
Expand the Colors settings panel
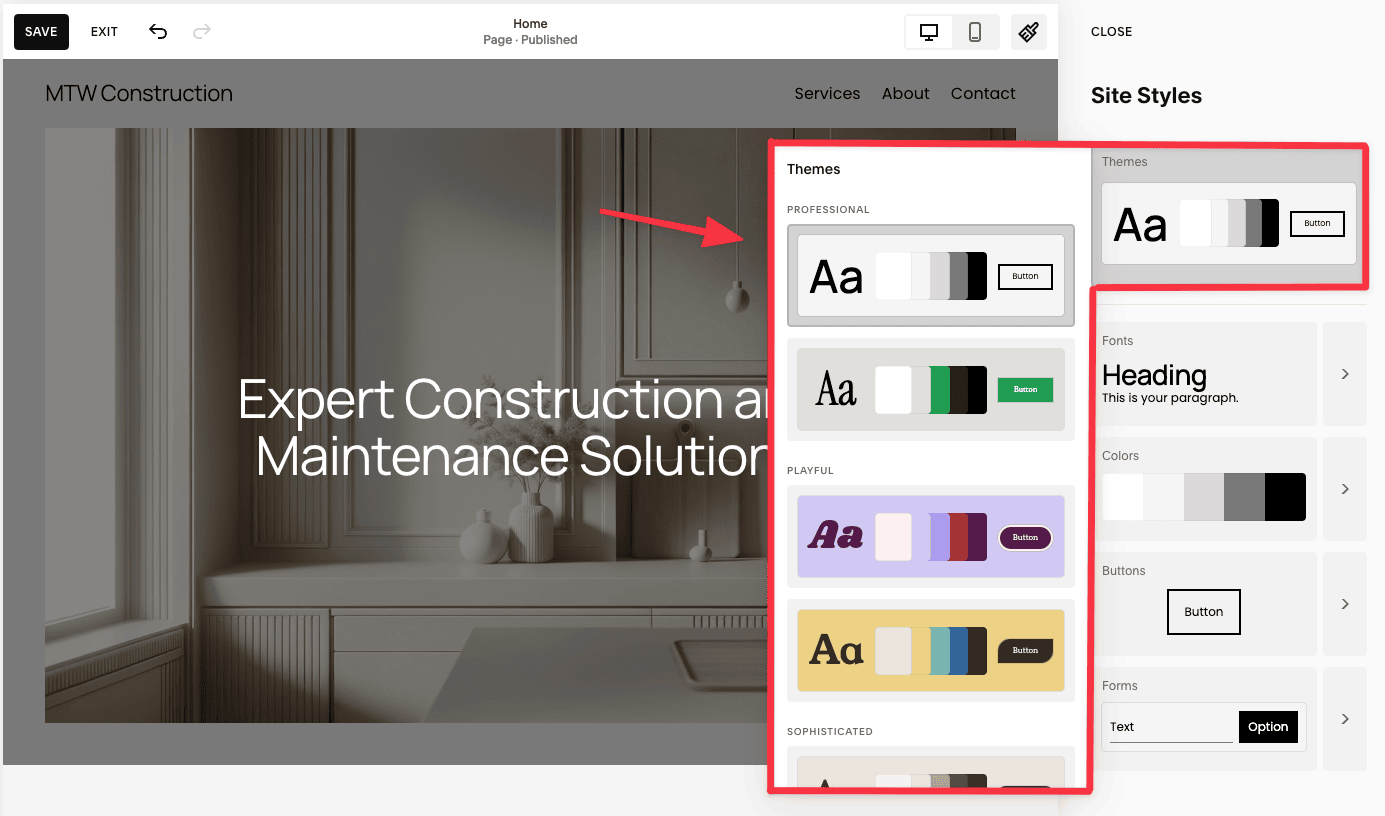click(x=1345, y=489)
